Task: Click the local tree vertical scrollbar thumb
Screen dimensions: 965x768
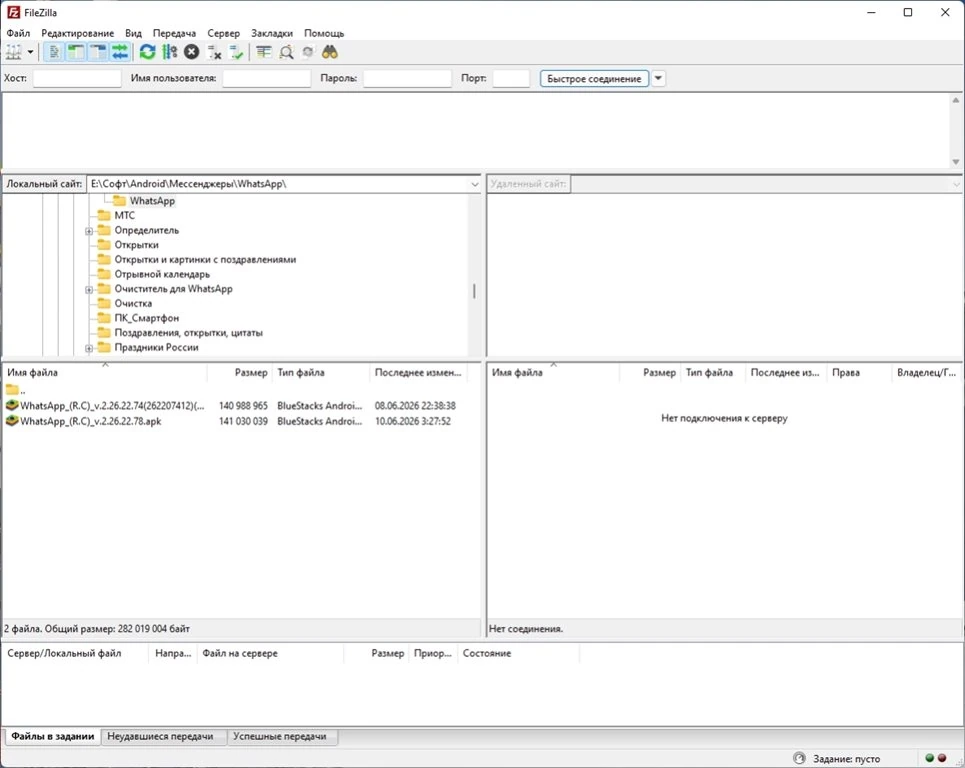Action: click(x=474, y=290)
